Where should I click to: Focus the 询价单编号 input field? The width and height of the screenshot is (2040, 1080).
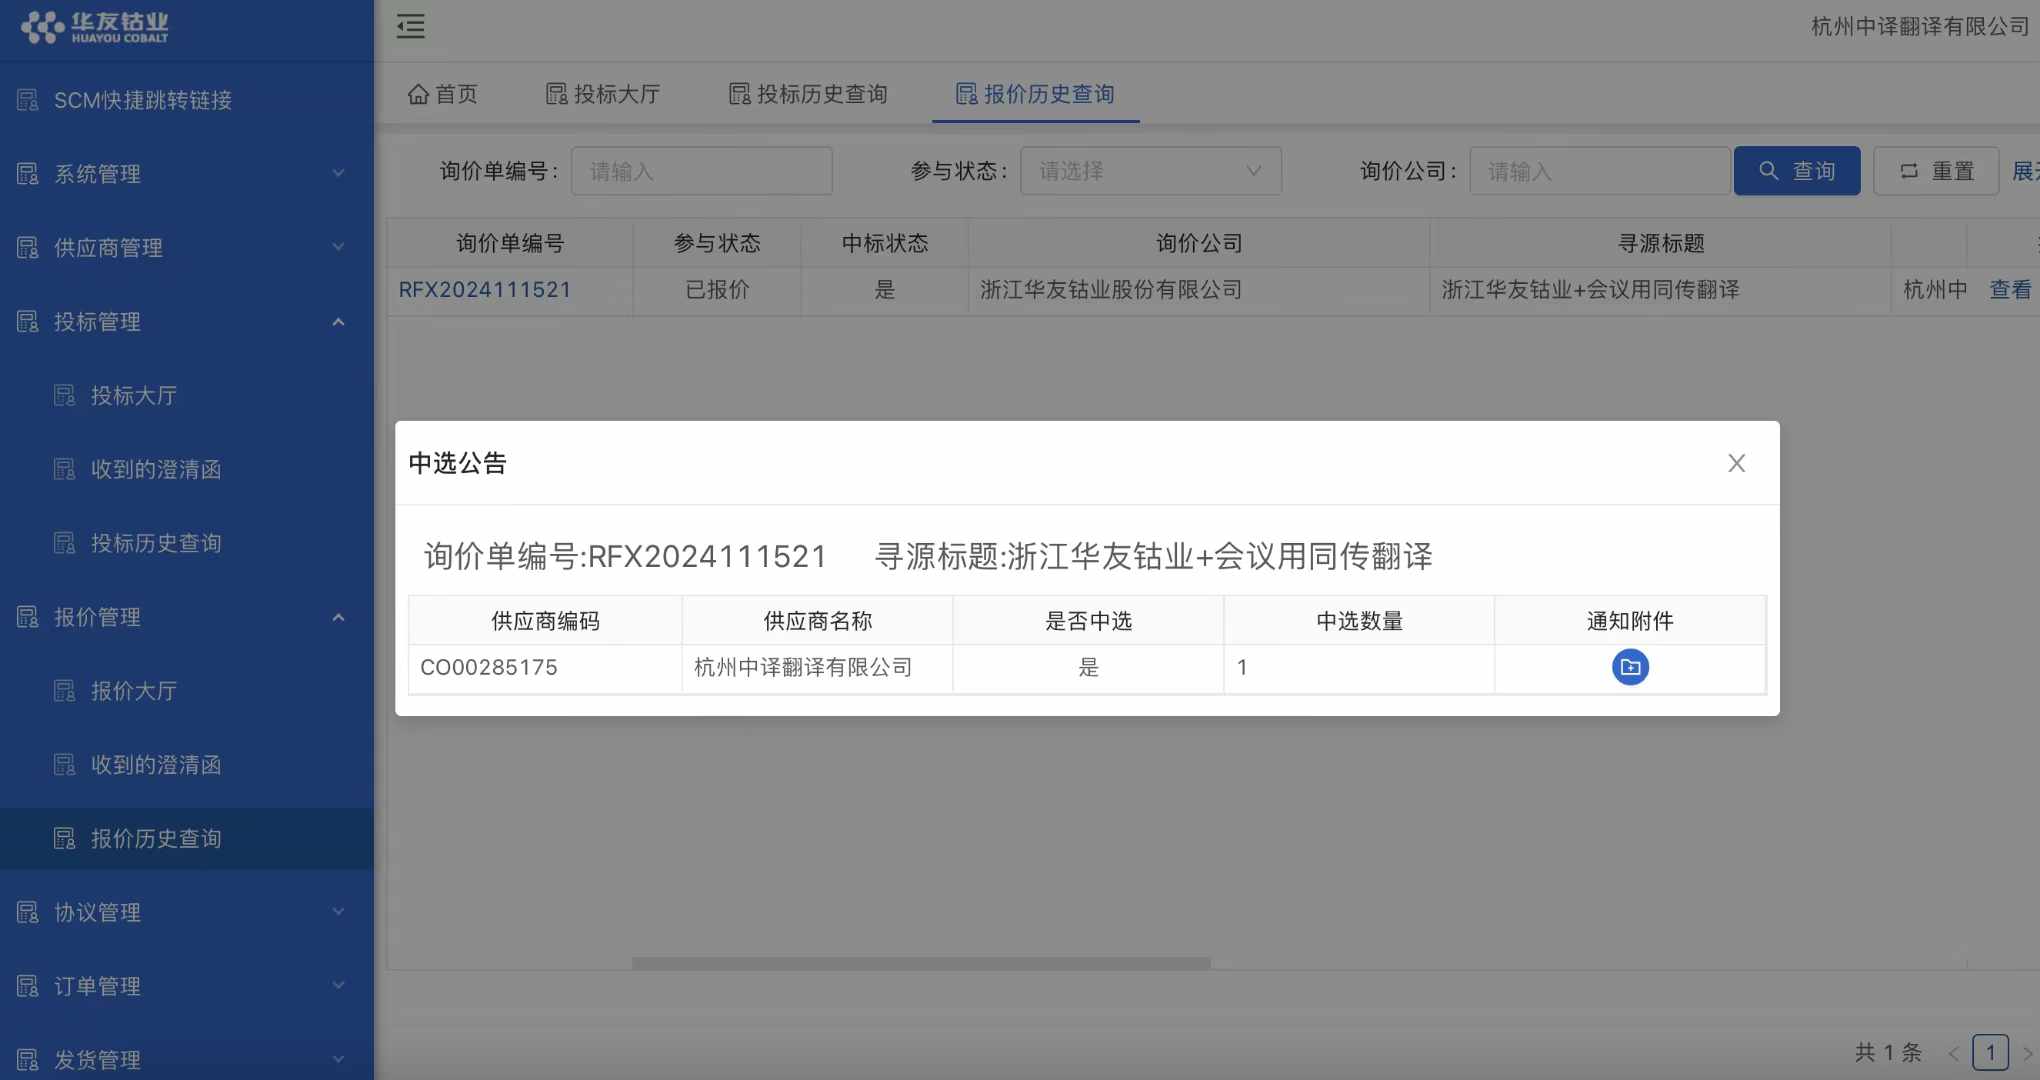coord(702,171)
